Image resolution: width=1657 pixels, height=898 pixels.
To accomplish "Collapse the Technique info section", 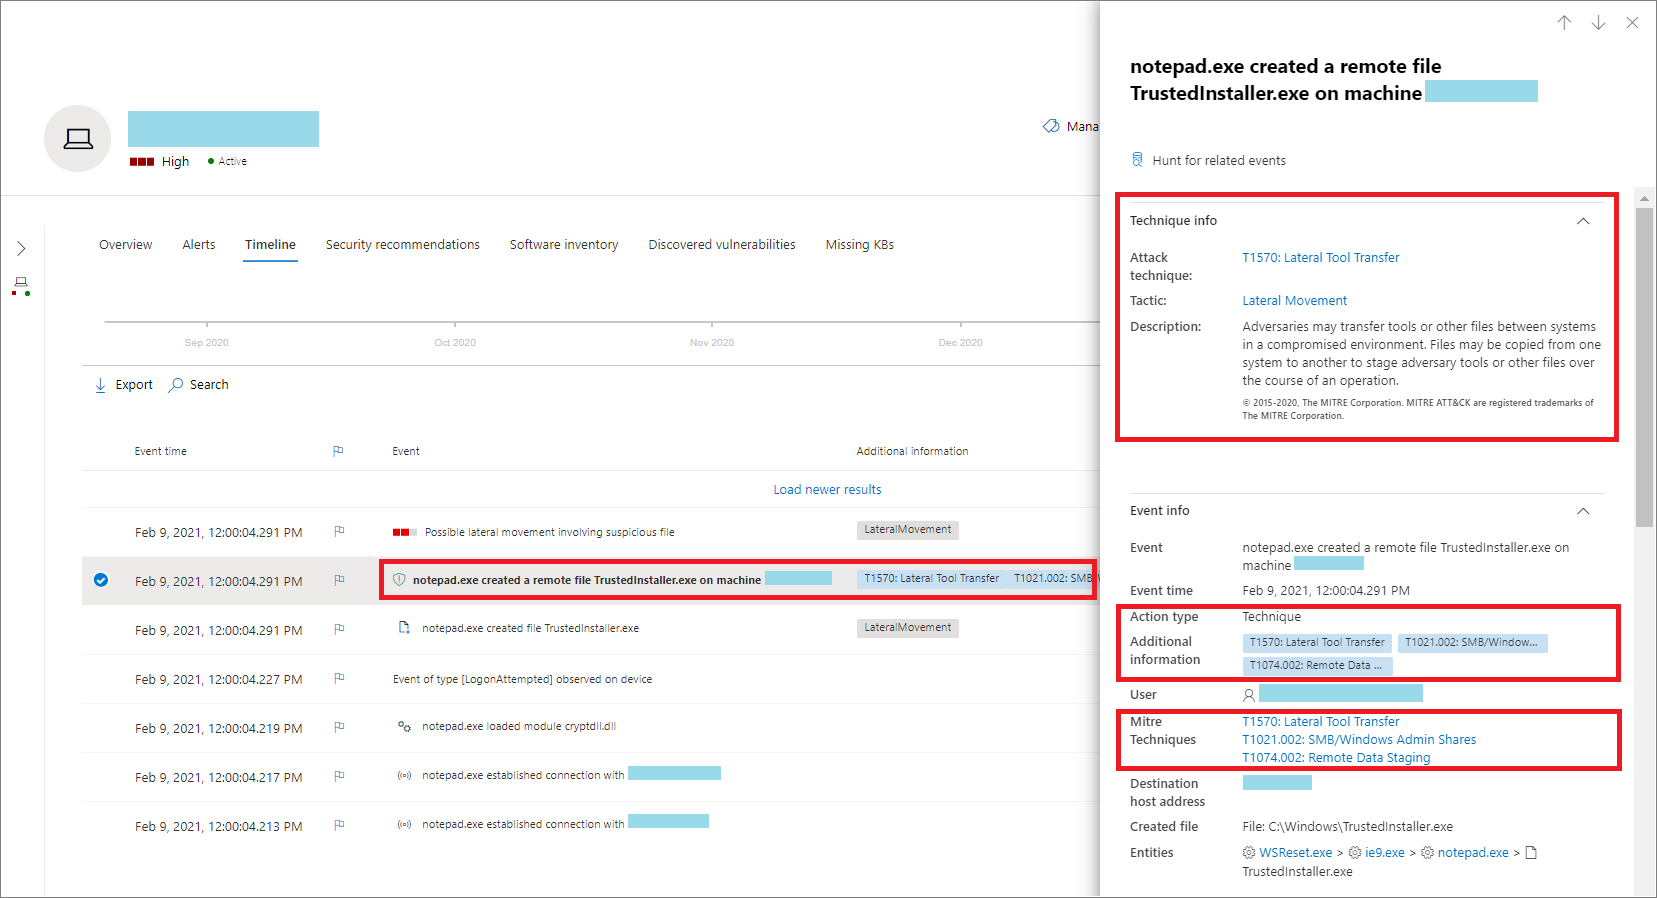I will pyautogui.click(x=1583, y=221).
